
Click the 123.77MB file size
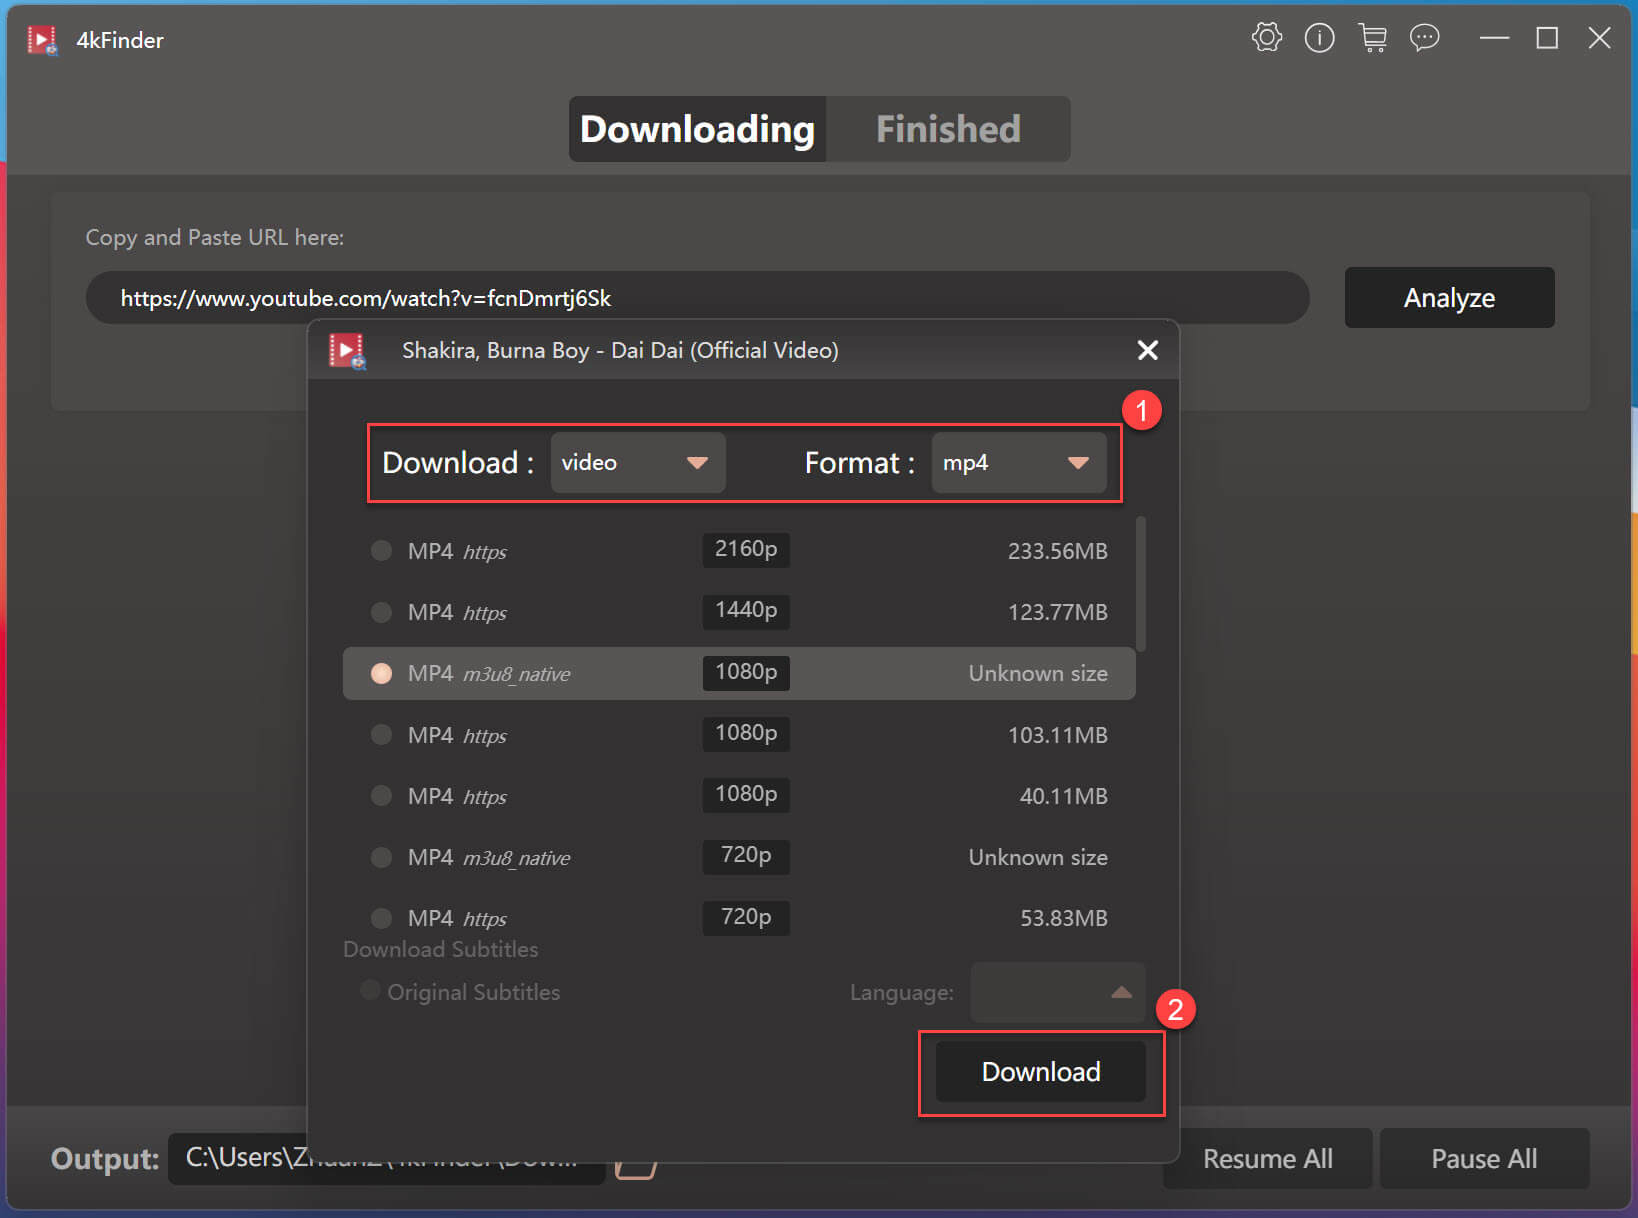coord(1058,612)
